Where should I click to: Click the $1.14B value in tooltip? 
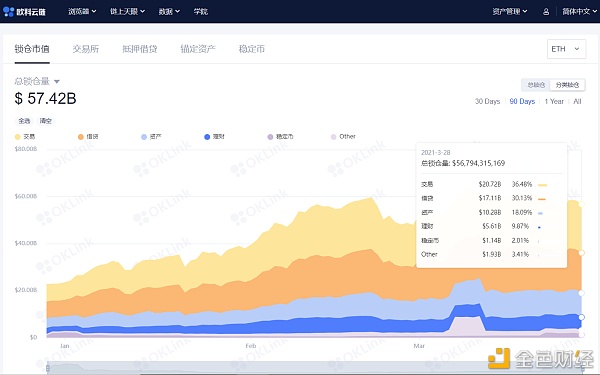[492, 240]
